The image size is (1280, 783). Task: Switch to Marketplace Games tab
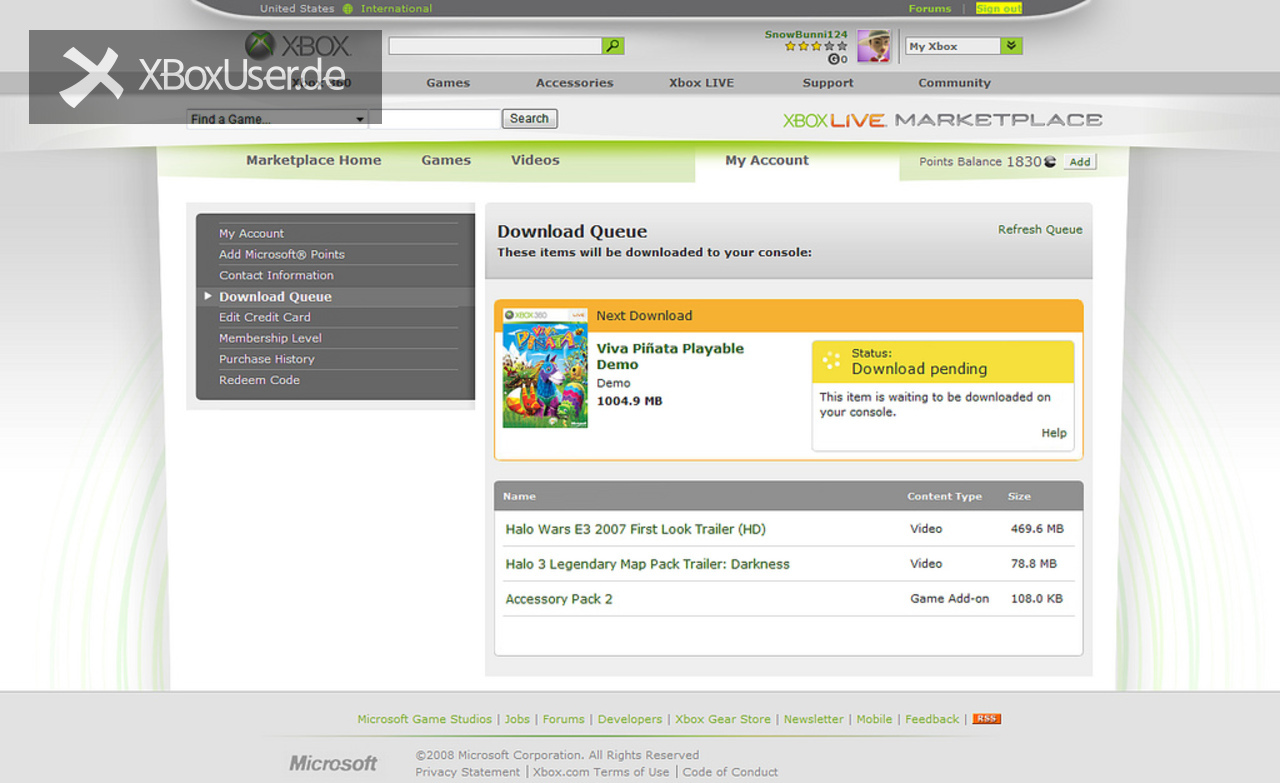pos(446,160)
